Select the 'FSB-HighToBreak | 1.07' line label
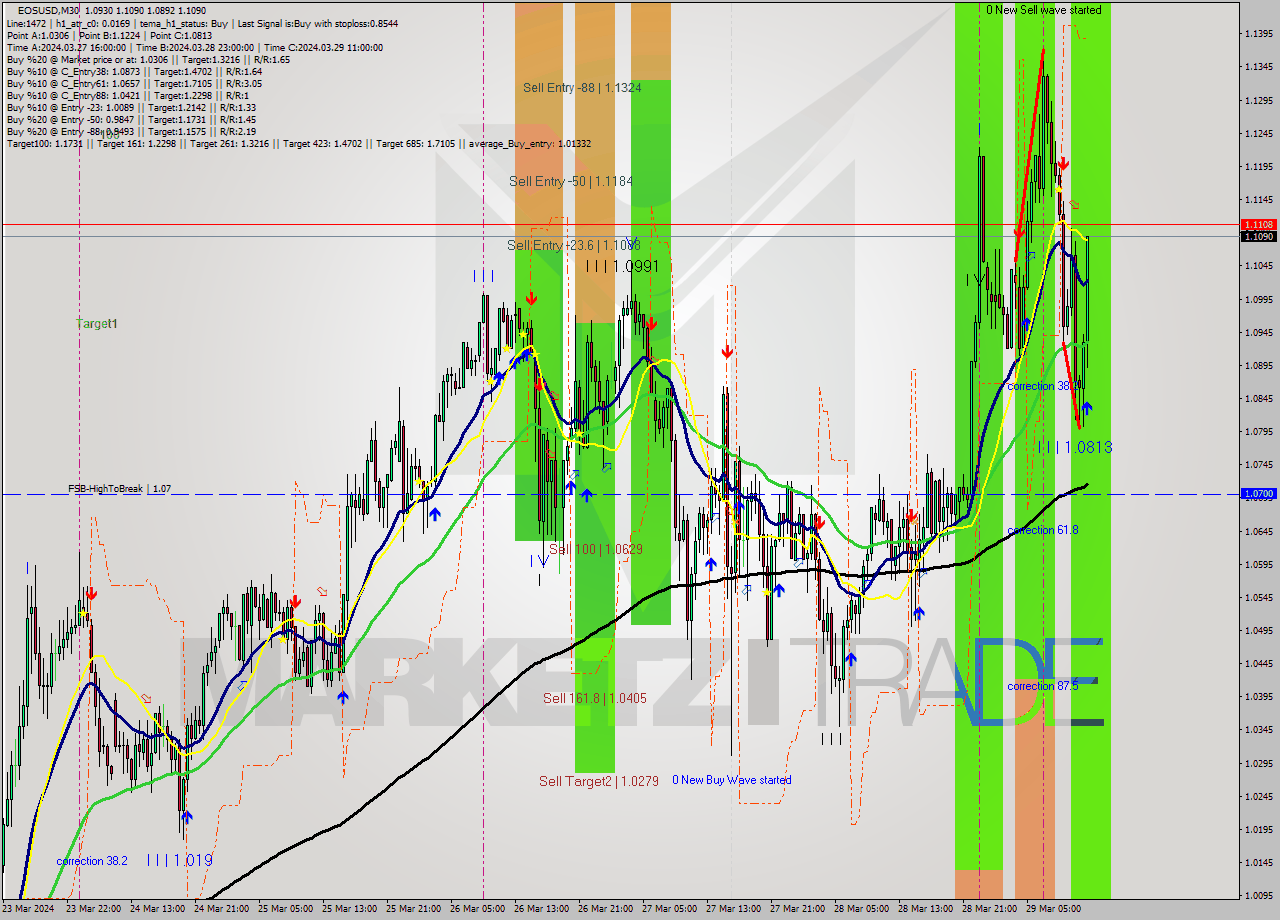The height and width of the screenshot is (920, 1280). pos(119,489)
